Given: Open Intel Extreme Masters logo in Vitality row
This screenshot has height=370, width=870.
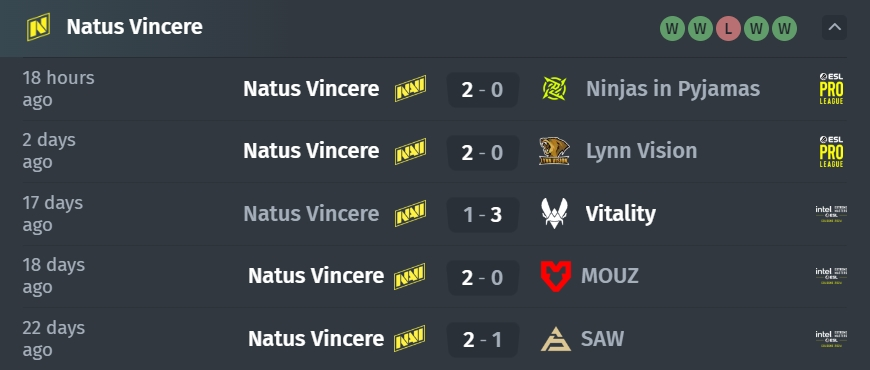Looking at the screenshot, I should tap(831, 214).
